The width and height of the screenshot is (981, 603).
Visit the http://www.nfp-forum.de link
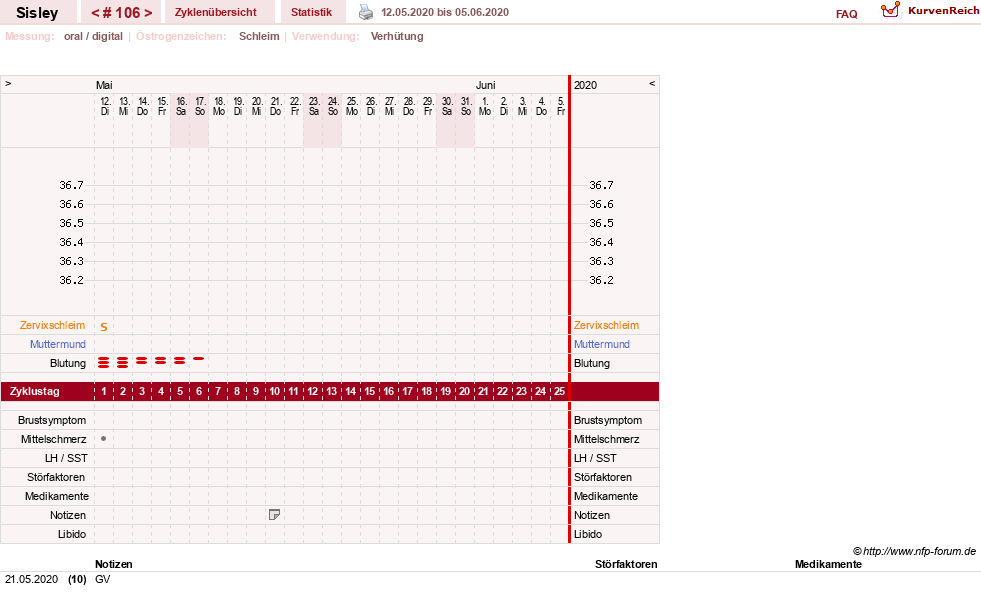(919, 551)
